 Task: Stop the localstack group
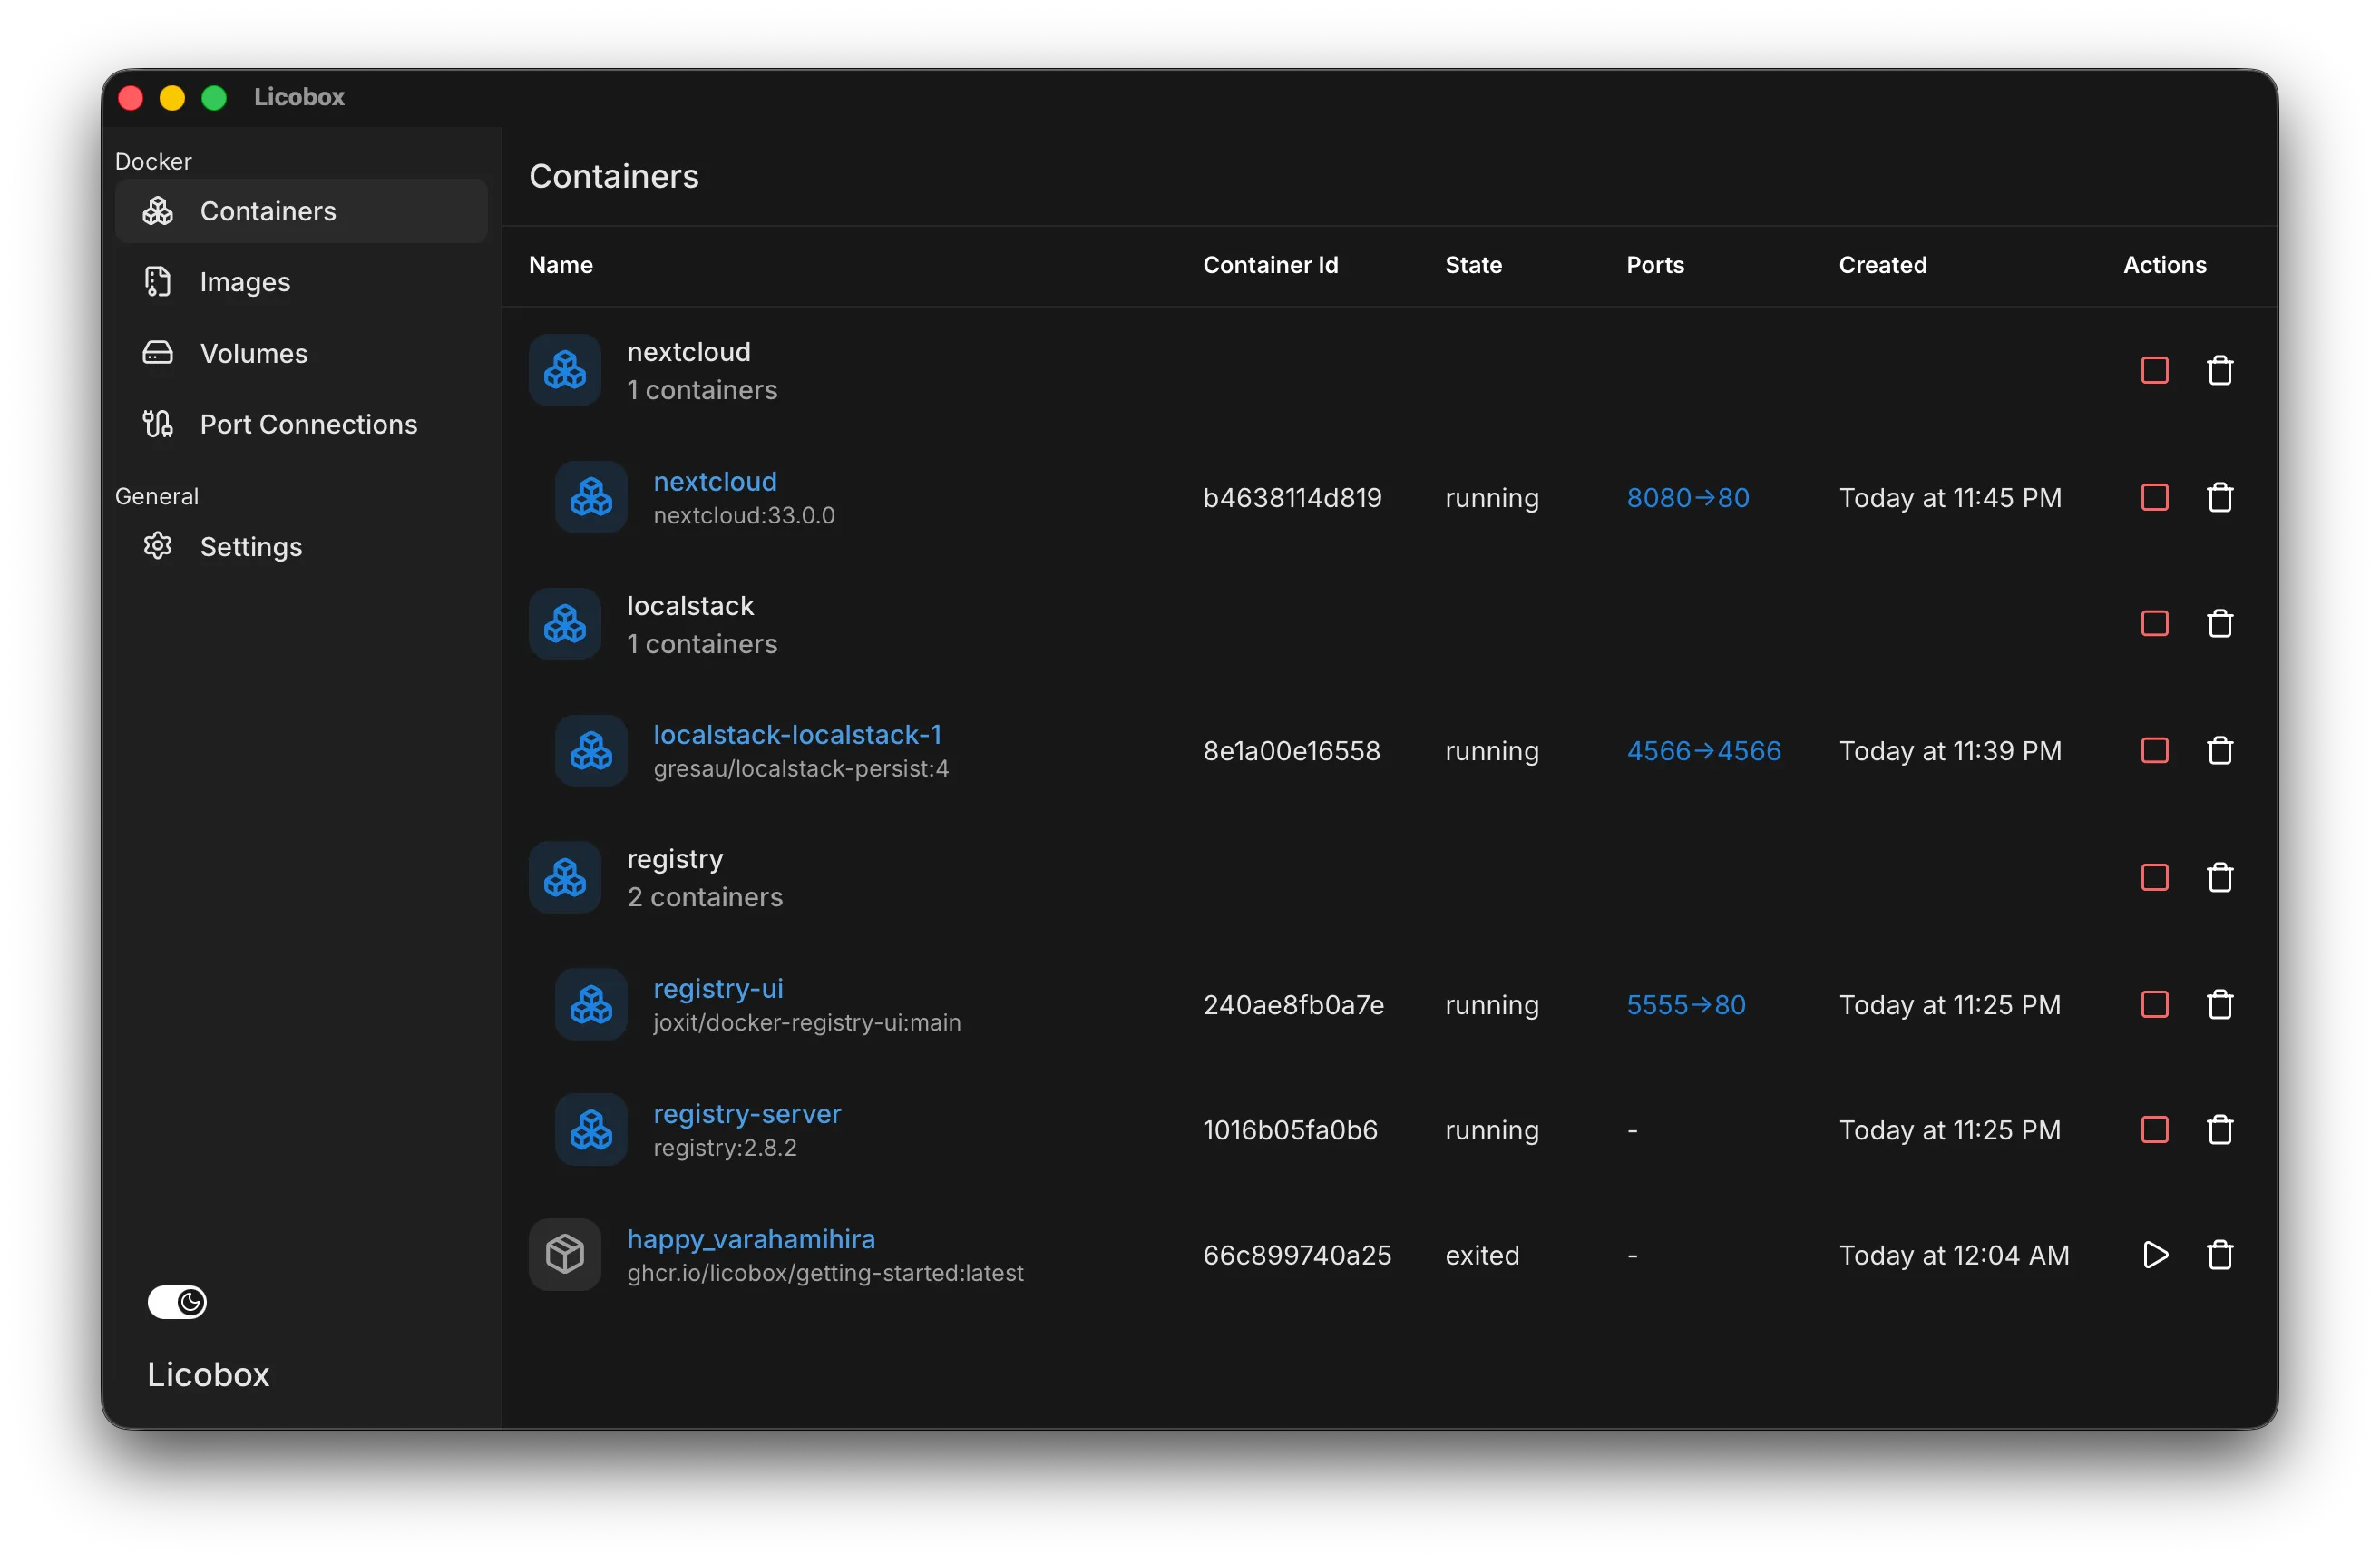(x=2154, y=623)
